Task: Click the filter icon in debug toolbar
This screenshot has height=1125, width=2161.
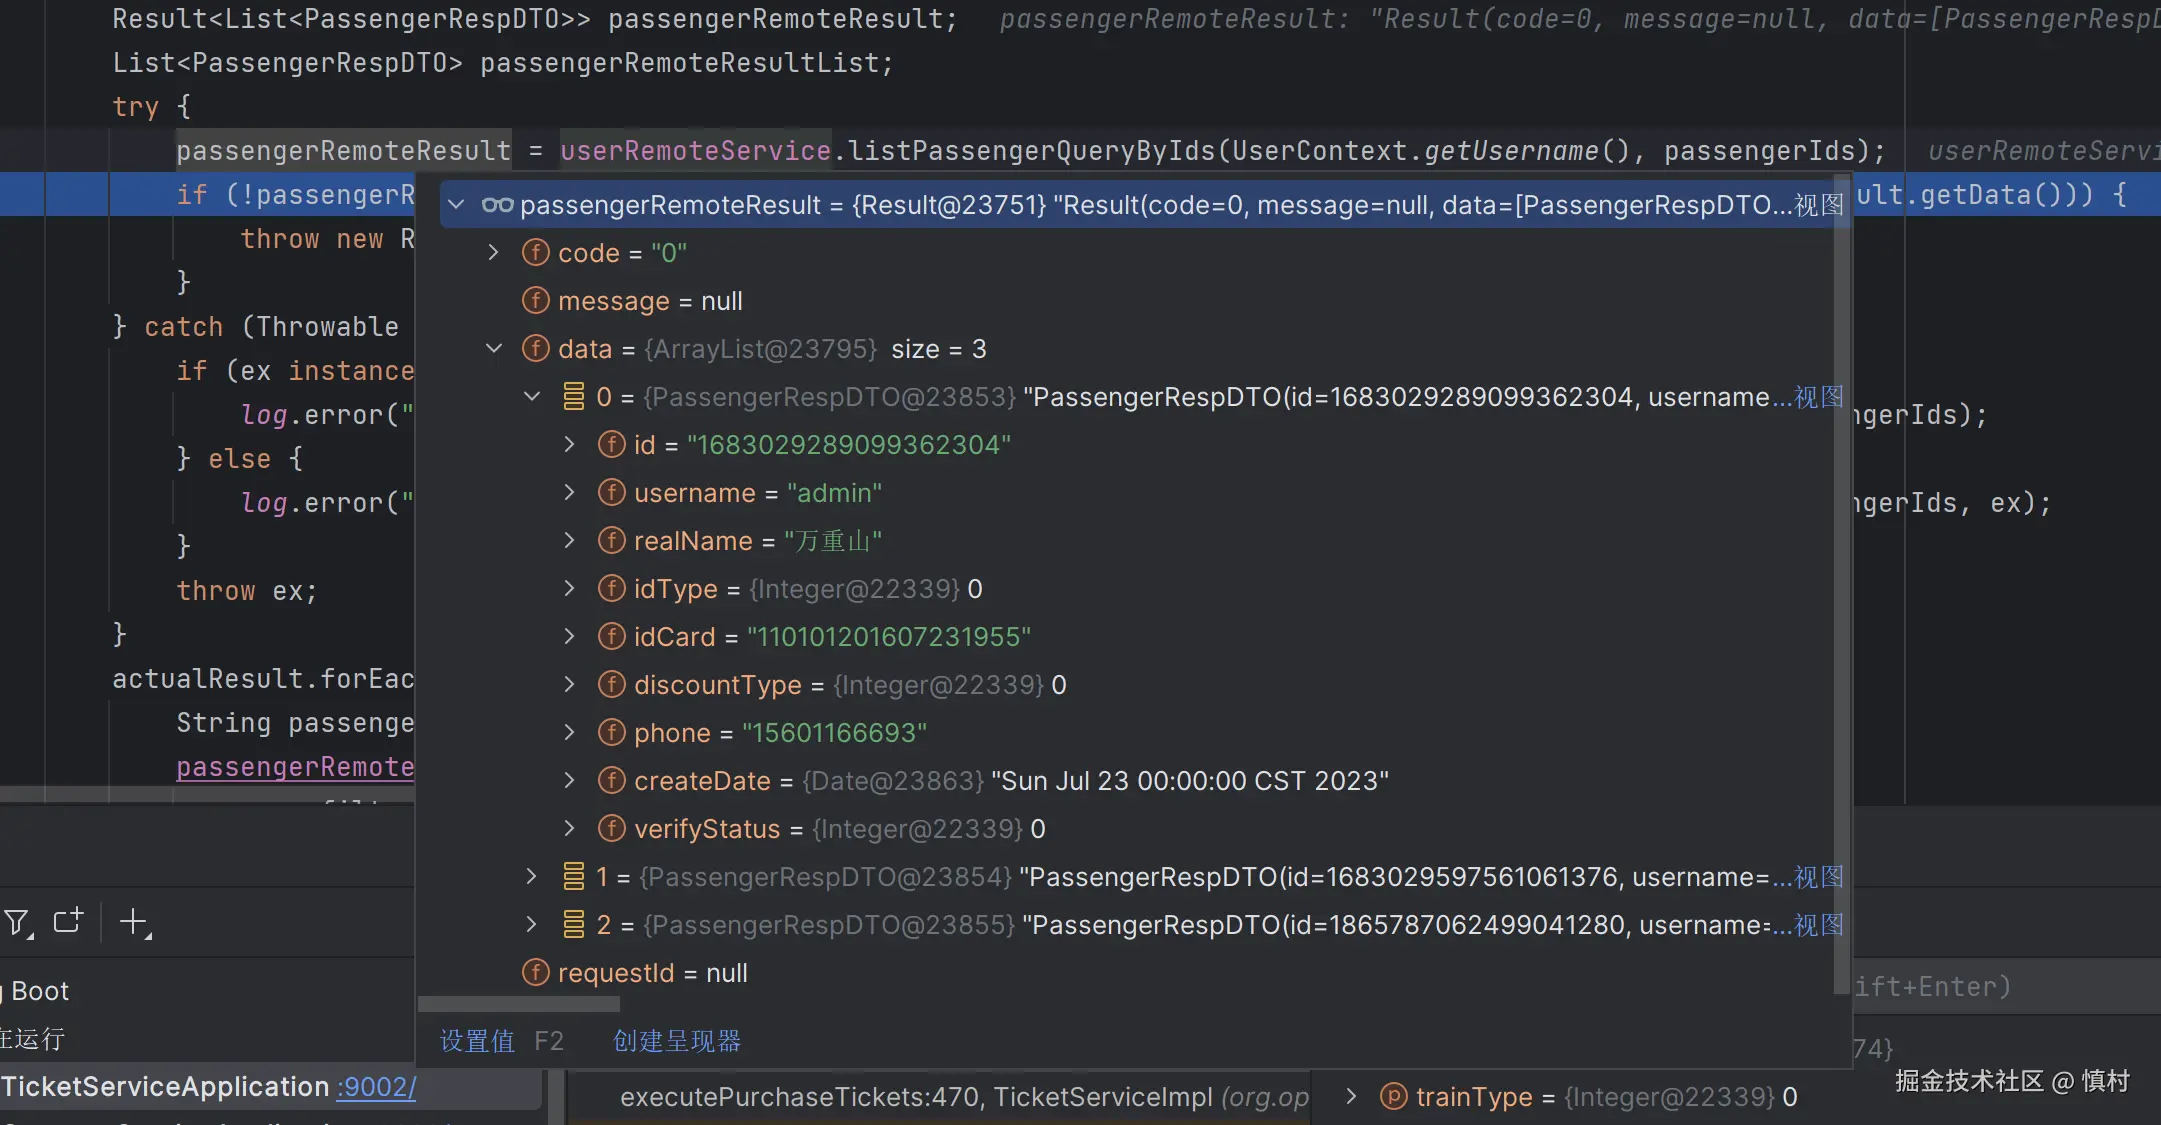Action: point(17,921)
